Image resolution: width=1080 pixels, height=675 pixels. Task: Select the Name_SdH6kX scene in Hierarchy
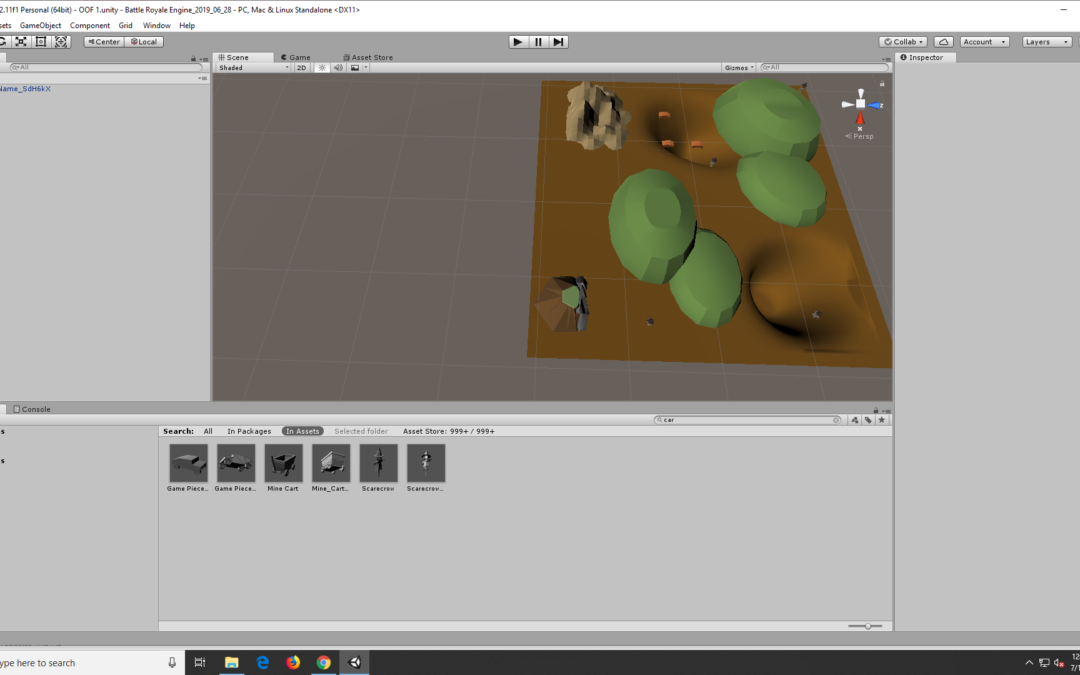[25, 89]
